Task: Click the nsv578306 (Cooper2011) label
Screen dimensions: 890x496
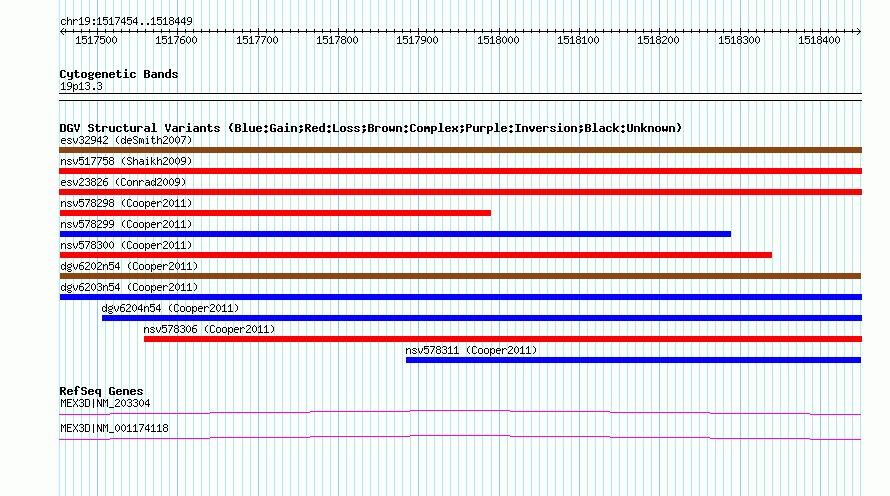Action: coord(209,329)
